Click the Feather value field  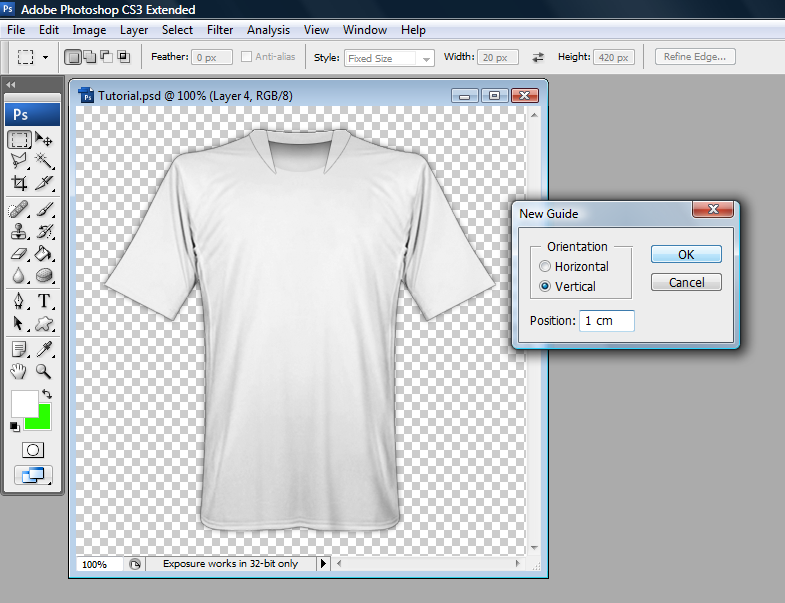pyautogui.click(x=212, y=57)
